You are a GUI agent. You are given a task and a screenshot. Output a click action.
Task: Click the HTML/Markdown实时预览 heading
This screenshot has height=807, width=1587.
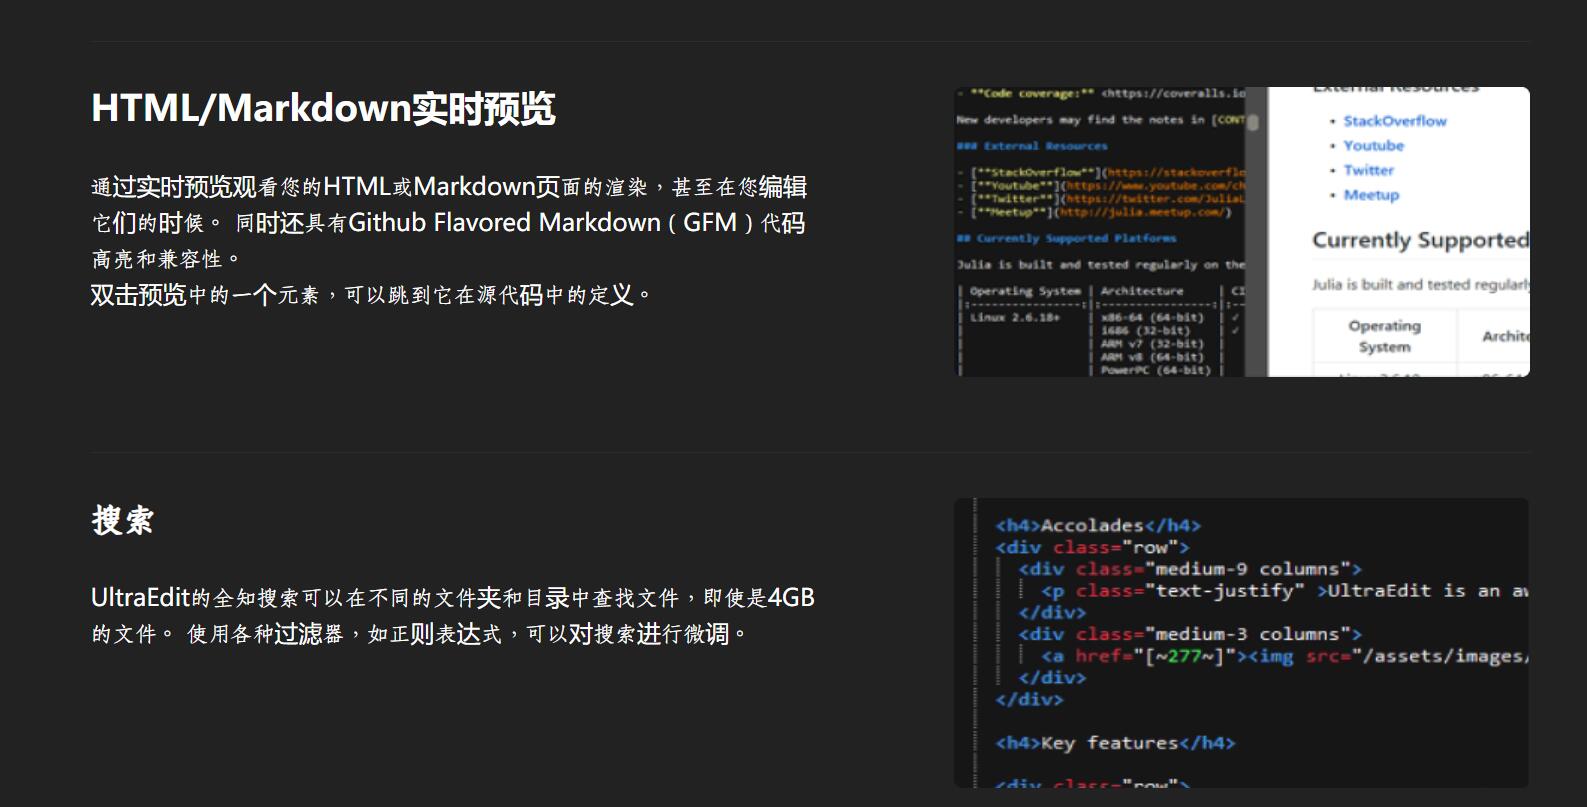point(323,108)
